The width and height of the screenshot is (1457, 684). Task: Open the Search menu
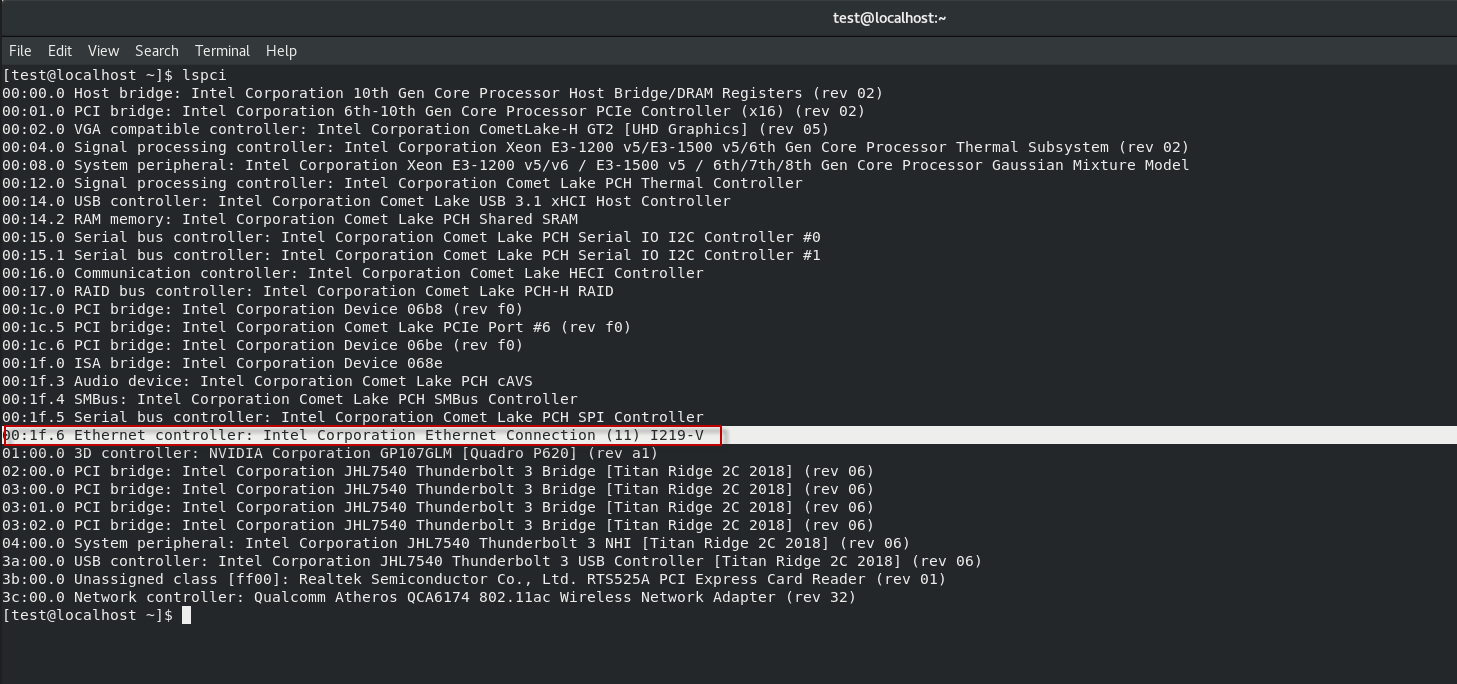click(x=157, y=51)
